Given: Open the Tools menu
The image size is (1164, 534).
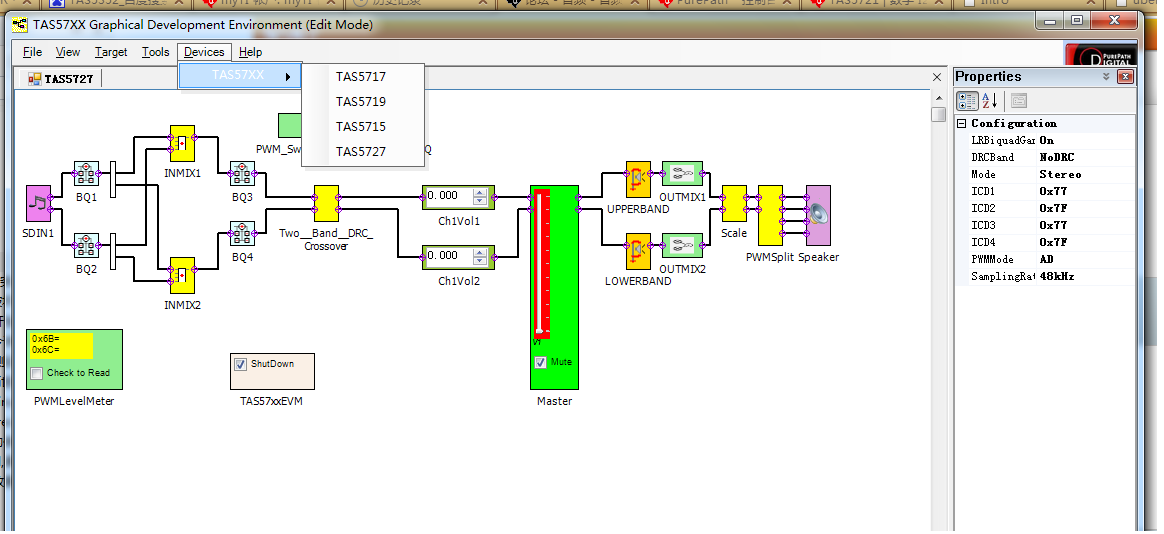Looking at the screenshot, I should (x=156, y=52).
